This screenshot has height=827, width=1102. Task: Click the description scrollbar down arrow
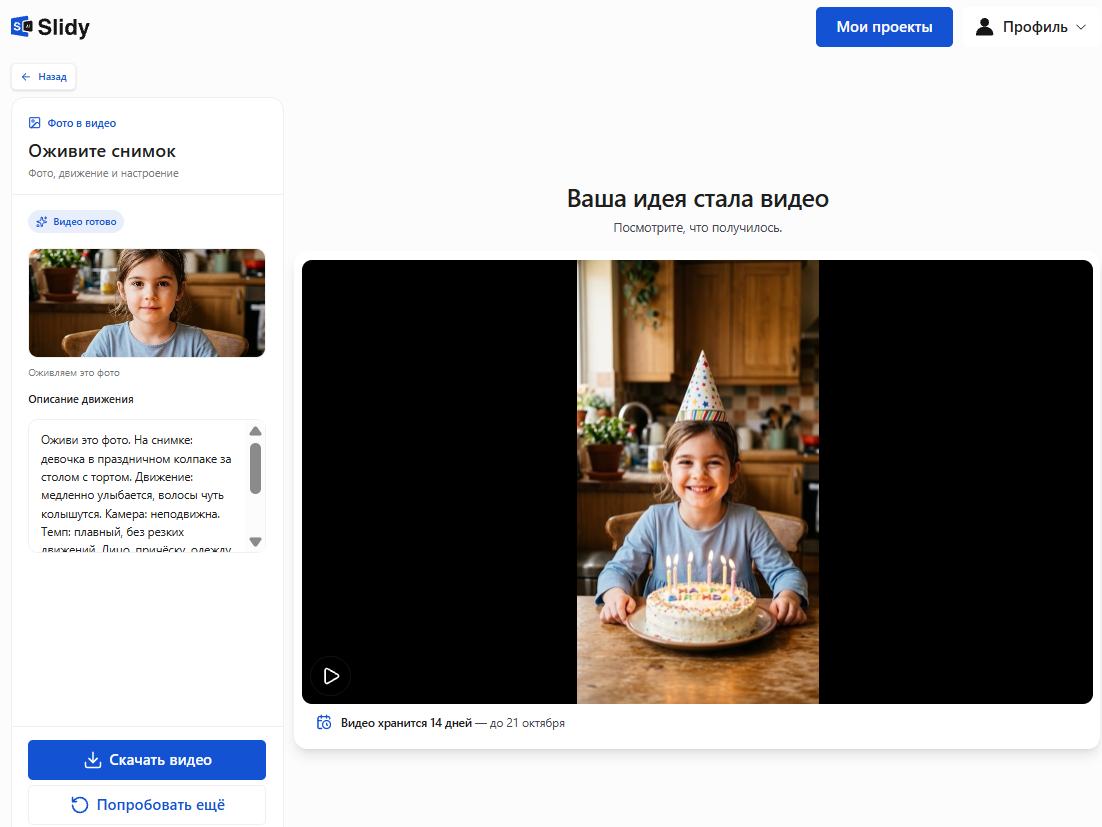(256, 542)
